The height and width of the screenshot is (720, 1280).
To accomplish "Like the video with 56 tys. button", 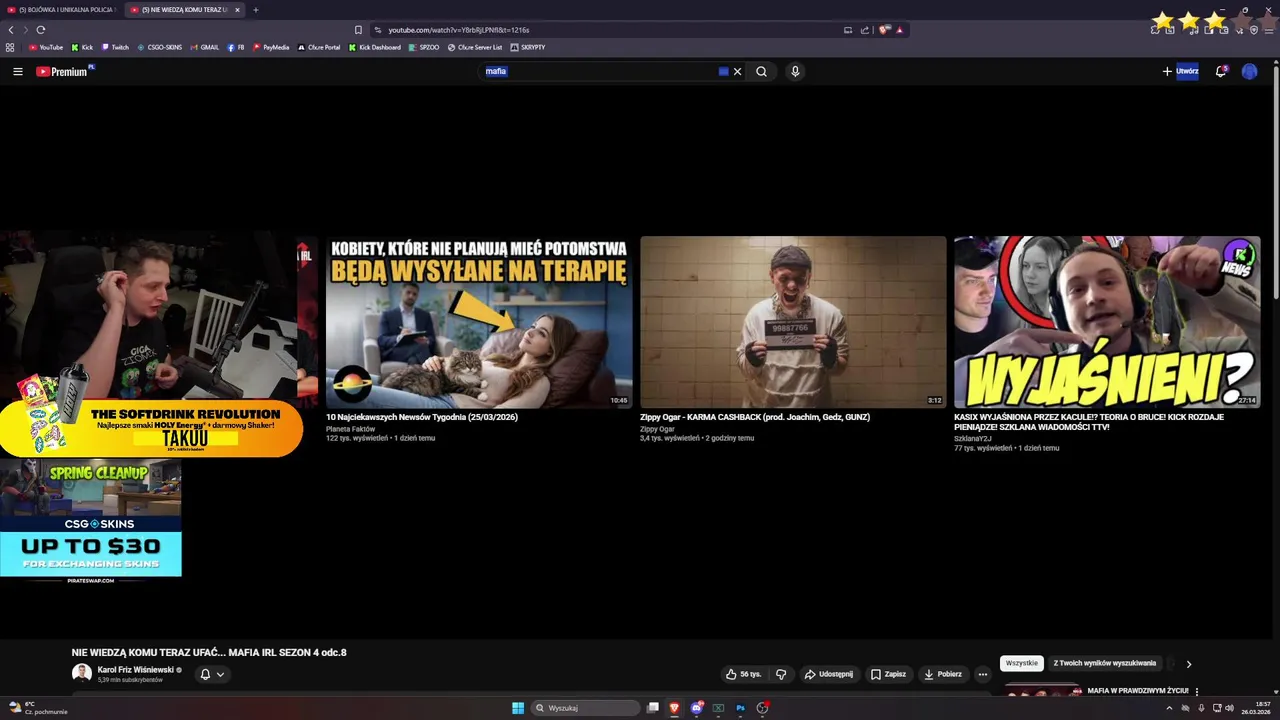I will click(743, 674).
